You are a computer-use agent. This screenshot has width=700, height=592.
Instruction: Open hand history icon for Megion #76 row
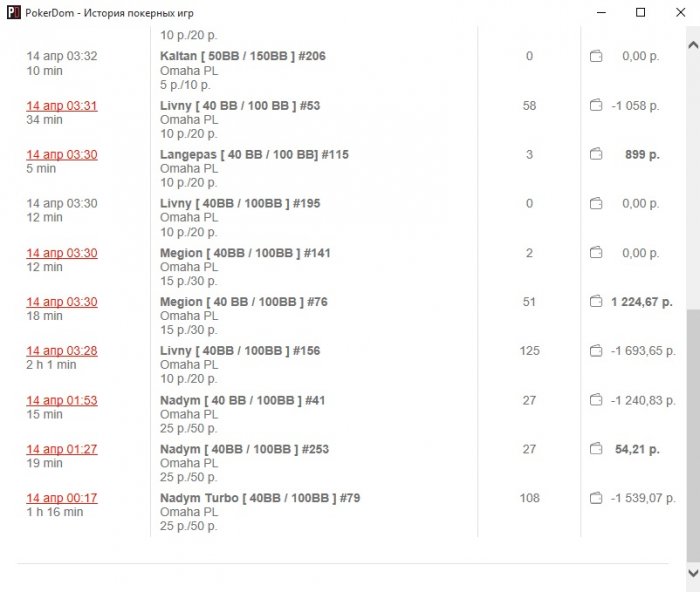[596, 302]
